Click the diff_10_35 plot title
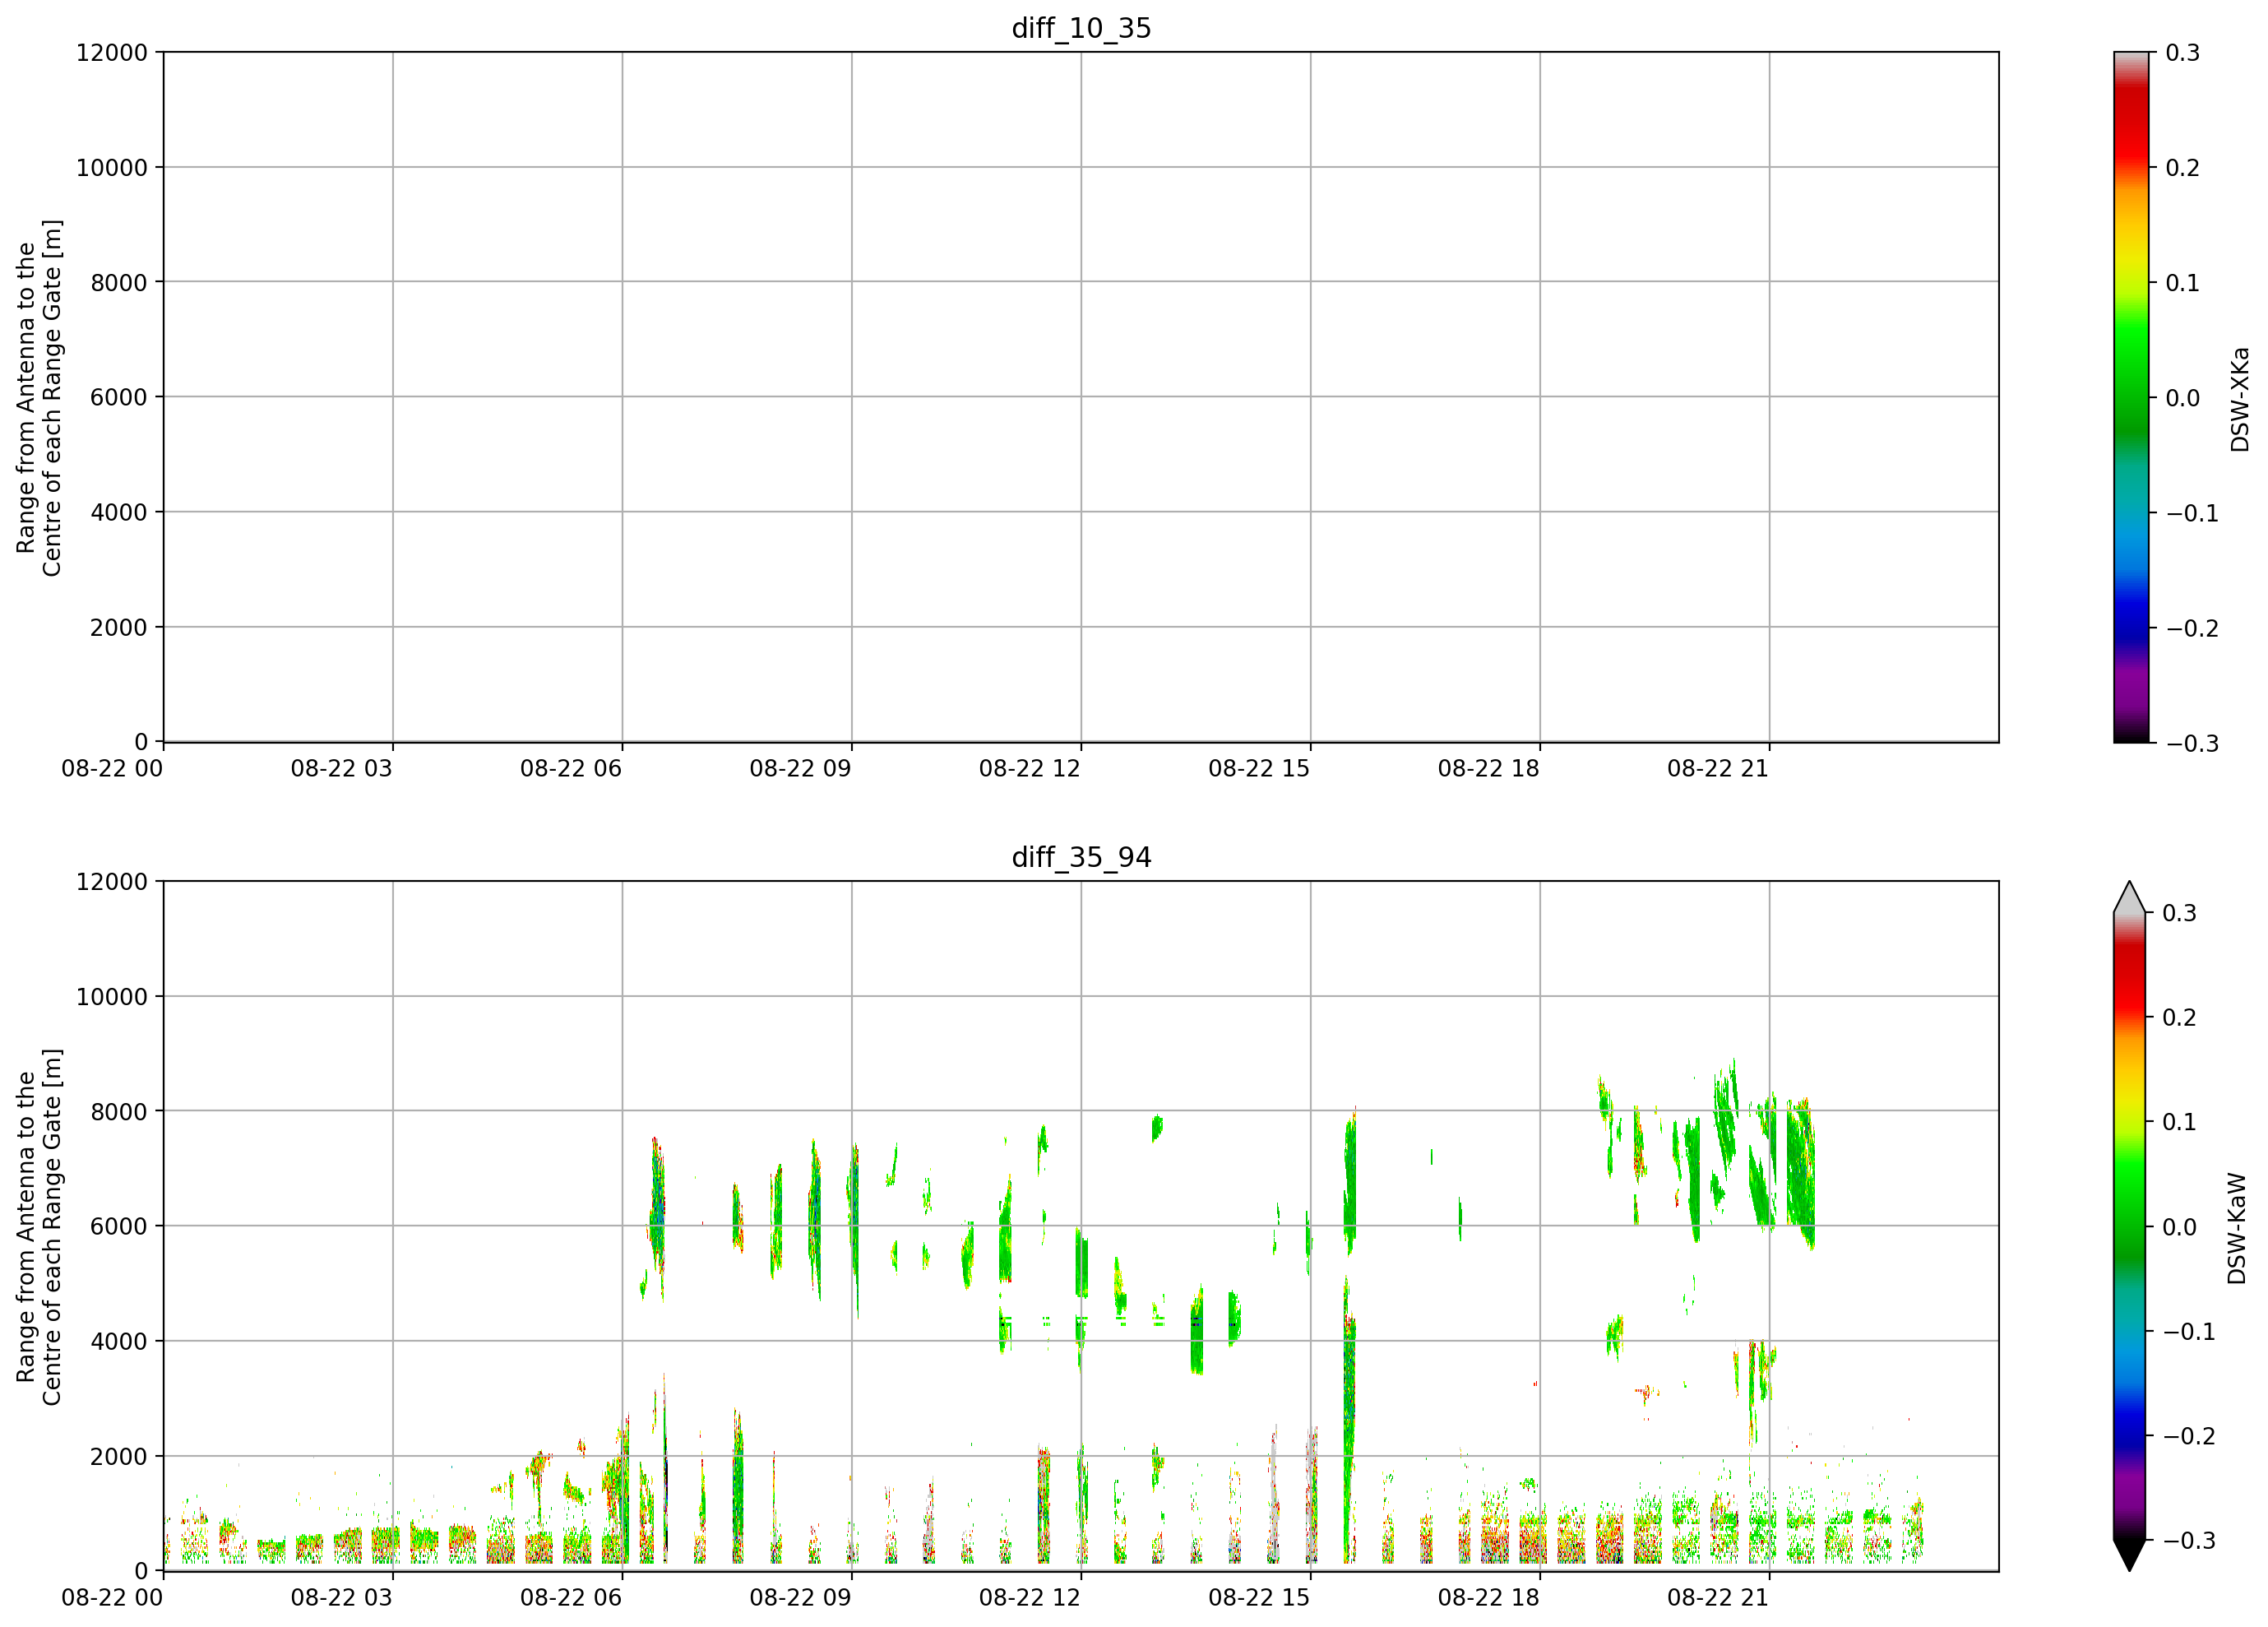The width and height of the screenshot is (2268, 1627). [1081, 28]
